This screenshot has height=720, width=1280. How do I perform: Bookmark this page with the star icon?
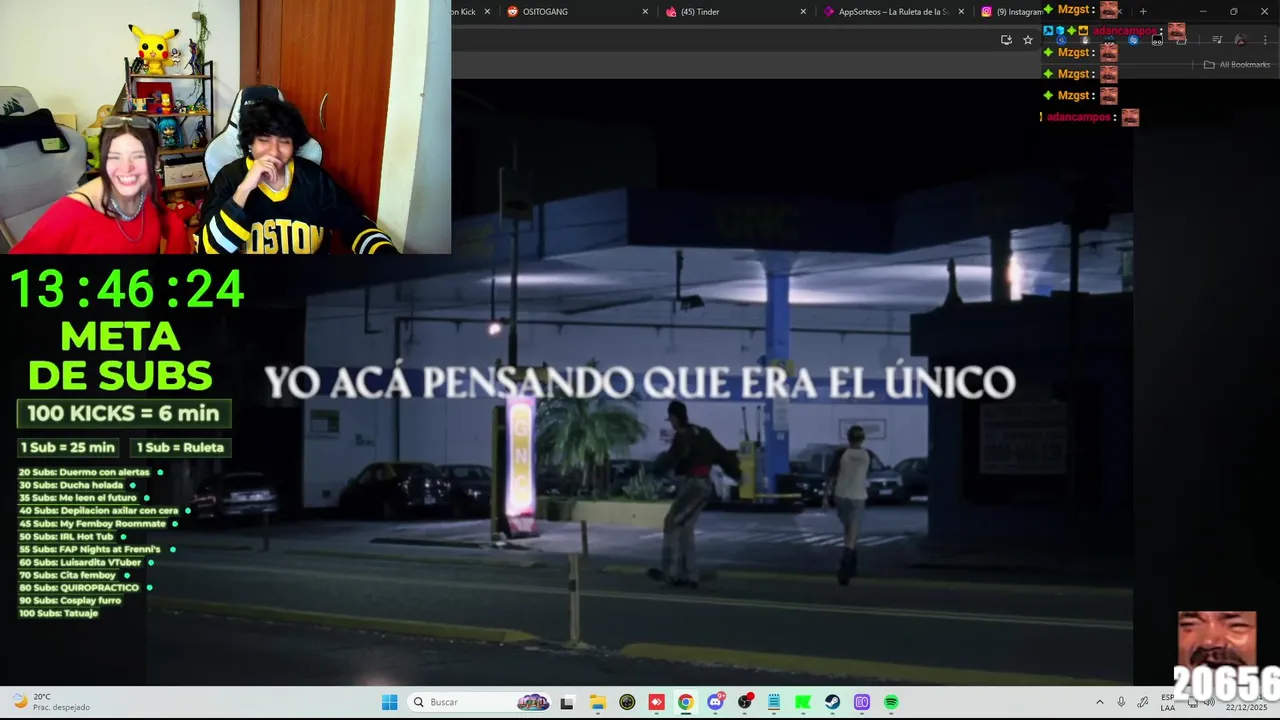pos(1028,40)
